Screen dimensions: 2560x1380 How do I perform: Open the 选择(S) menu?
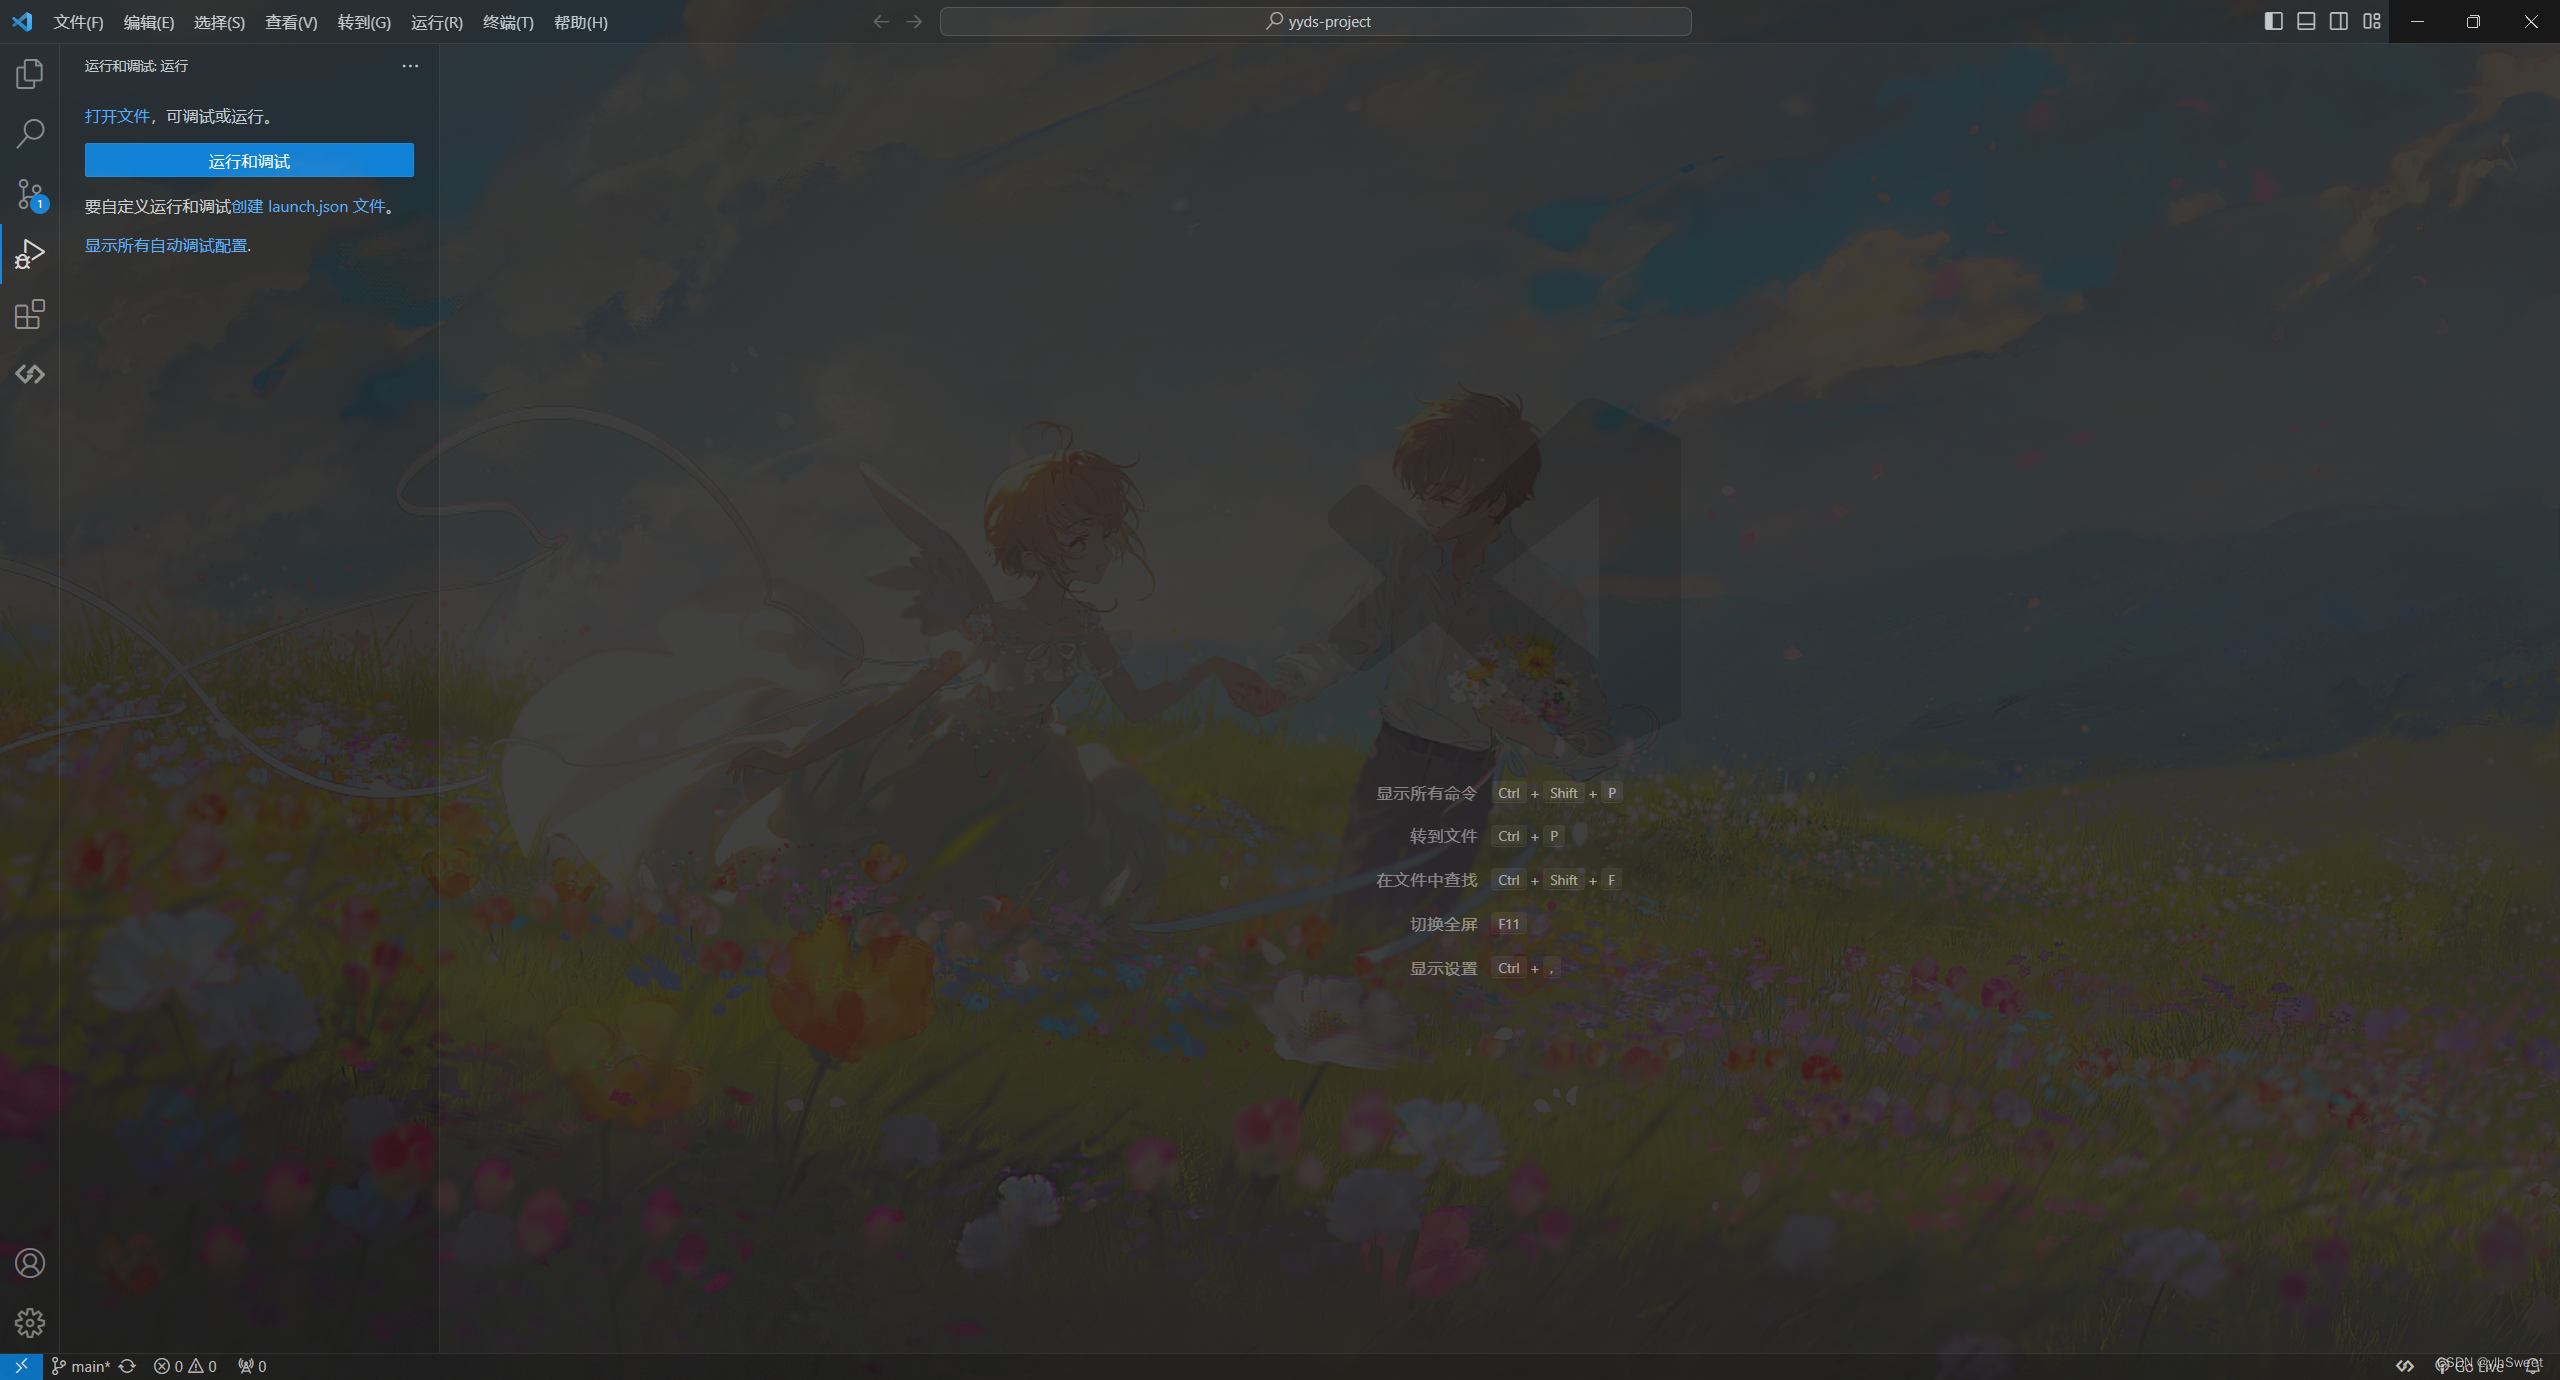click(219, 22)
